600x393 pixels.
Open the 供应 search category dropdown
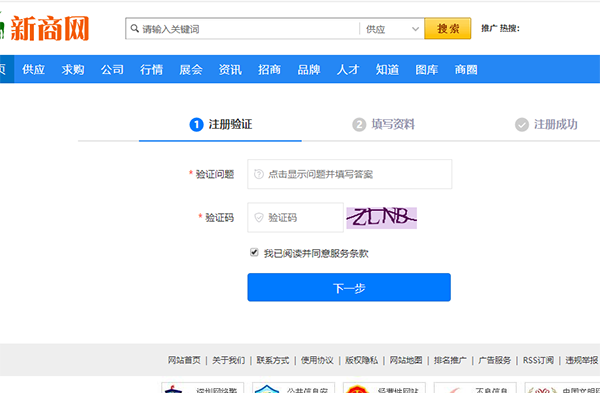coord(392,29)
